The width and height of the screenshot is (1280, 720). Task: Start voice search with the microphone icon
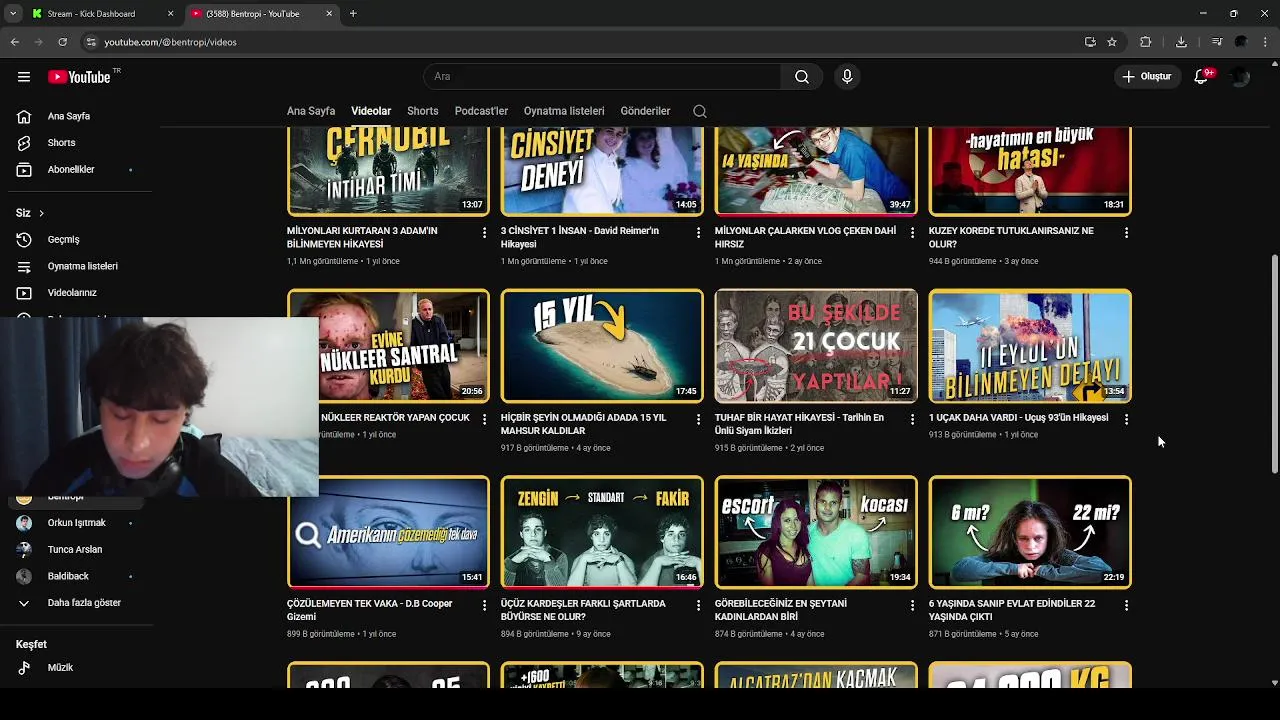[x=847, y=77]
